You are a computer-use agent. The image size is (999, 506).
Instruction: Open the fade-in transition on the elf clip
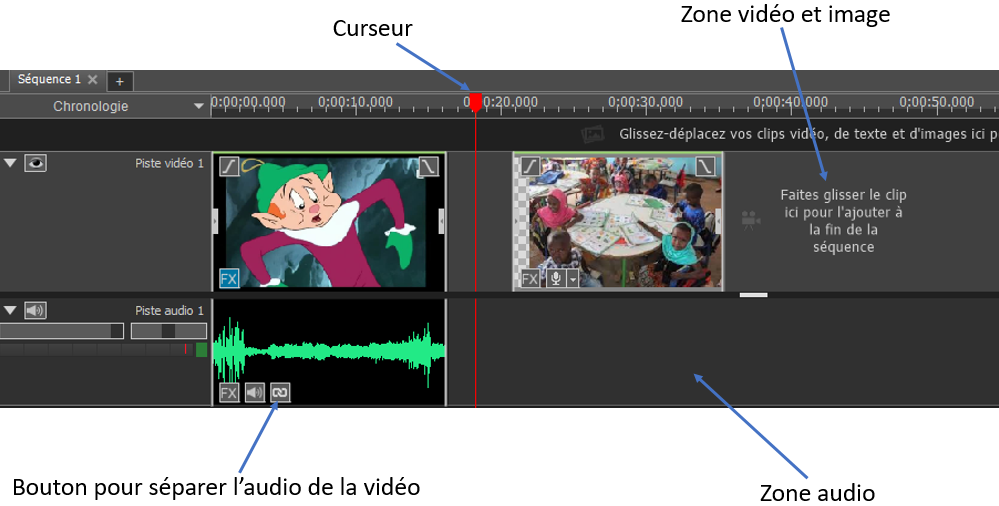[229, 166]
